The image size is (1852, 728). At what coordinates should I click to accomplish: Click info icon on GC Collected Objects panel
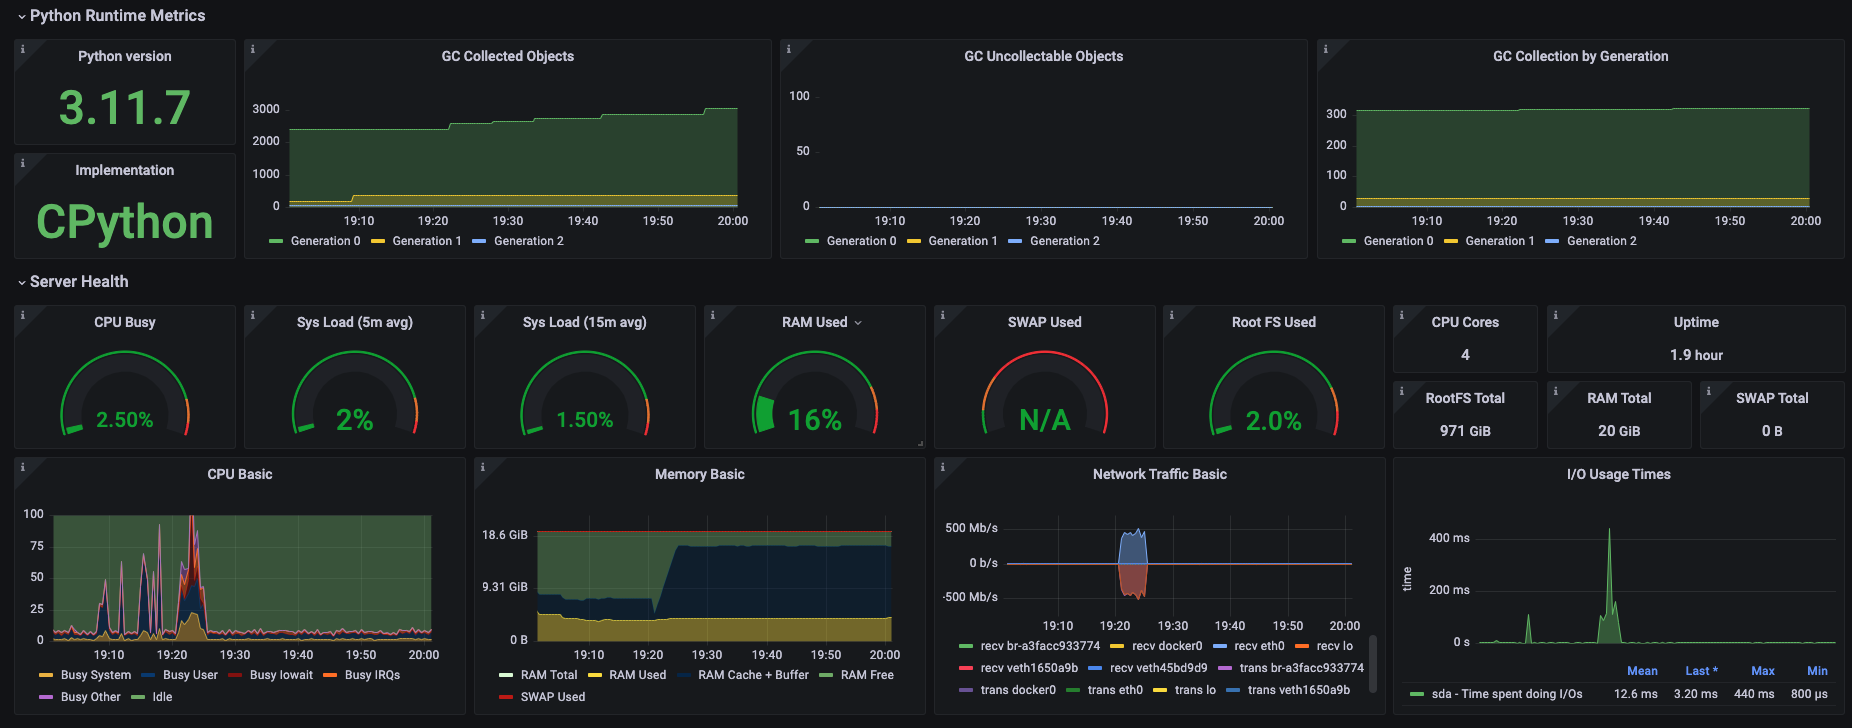coord(252,49)
